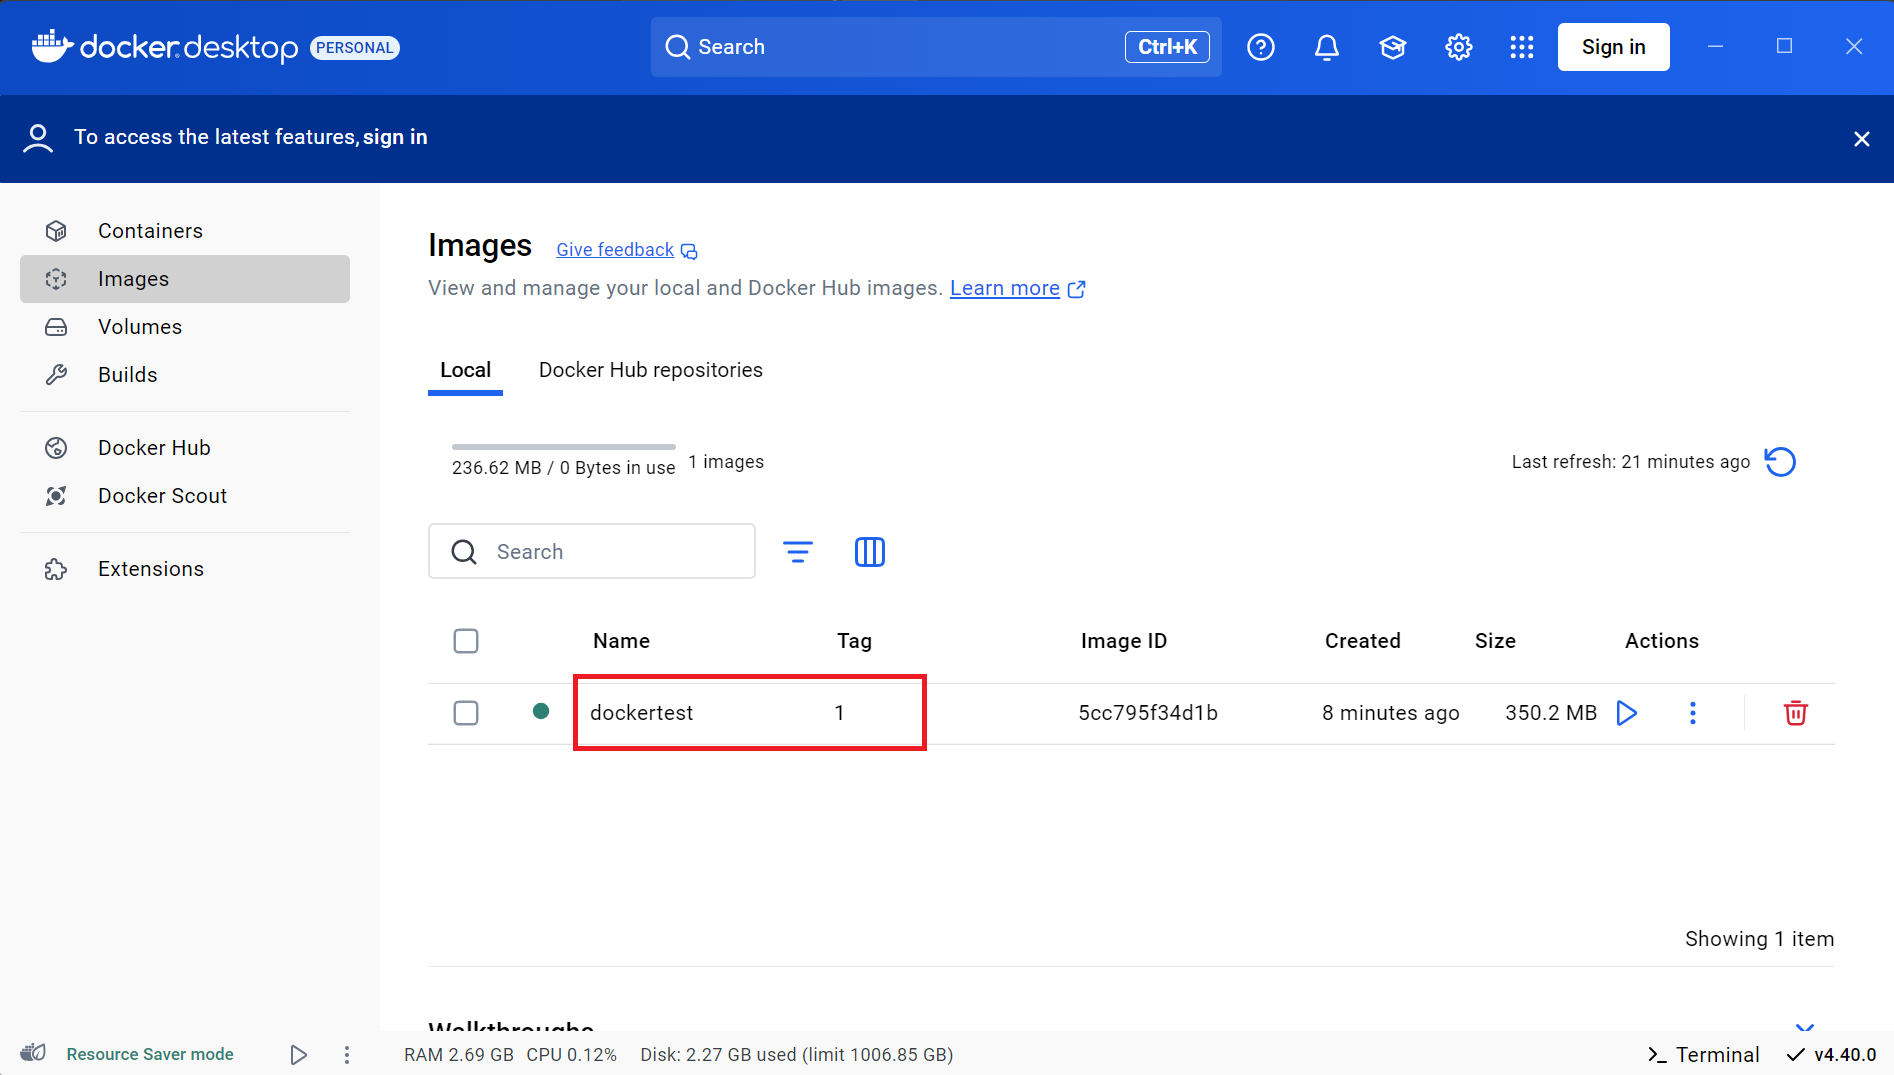Collapse the Walkthroughs section chevron
The width and height of the screenshot is (1894, 1075).
pyautogui.click(x=1804, y=1027)
